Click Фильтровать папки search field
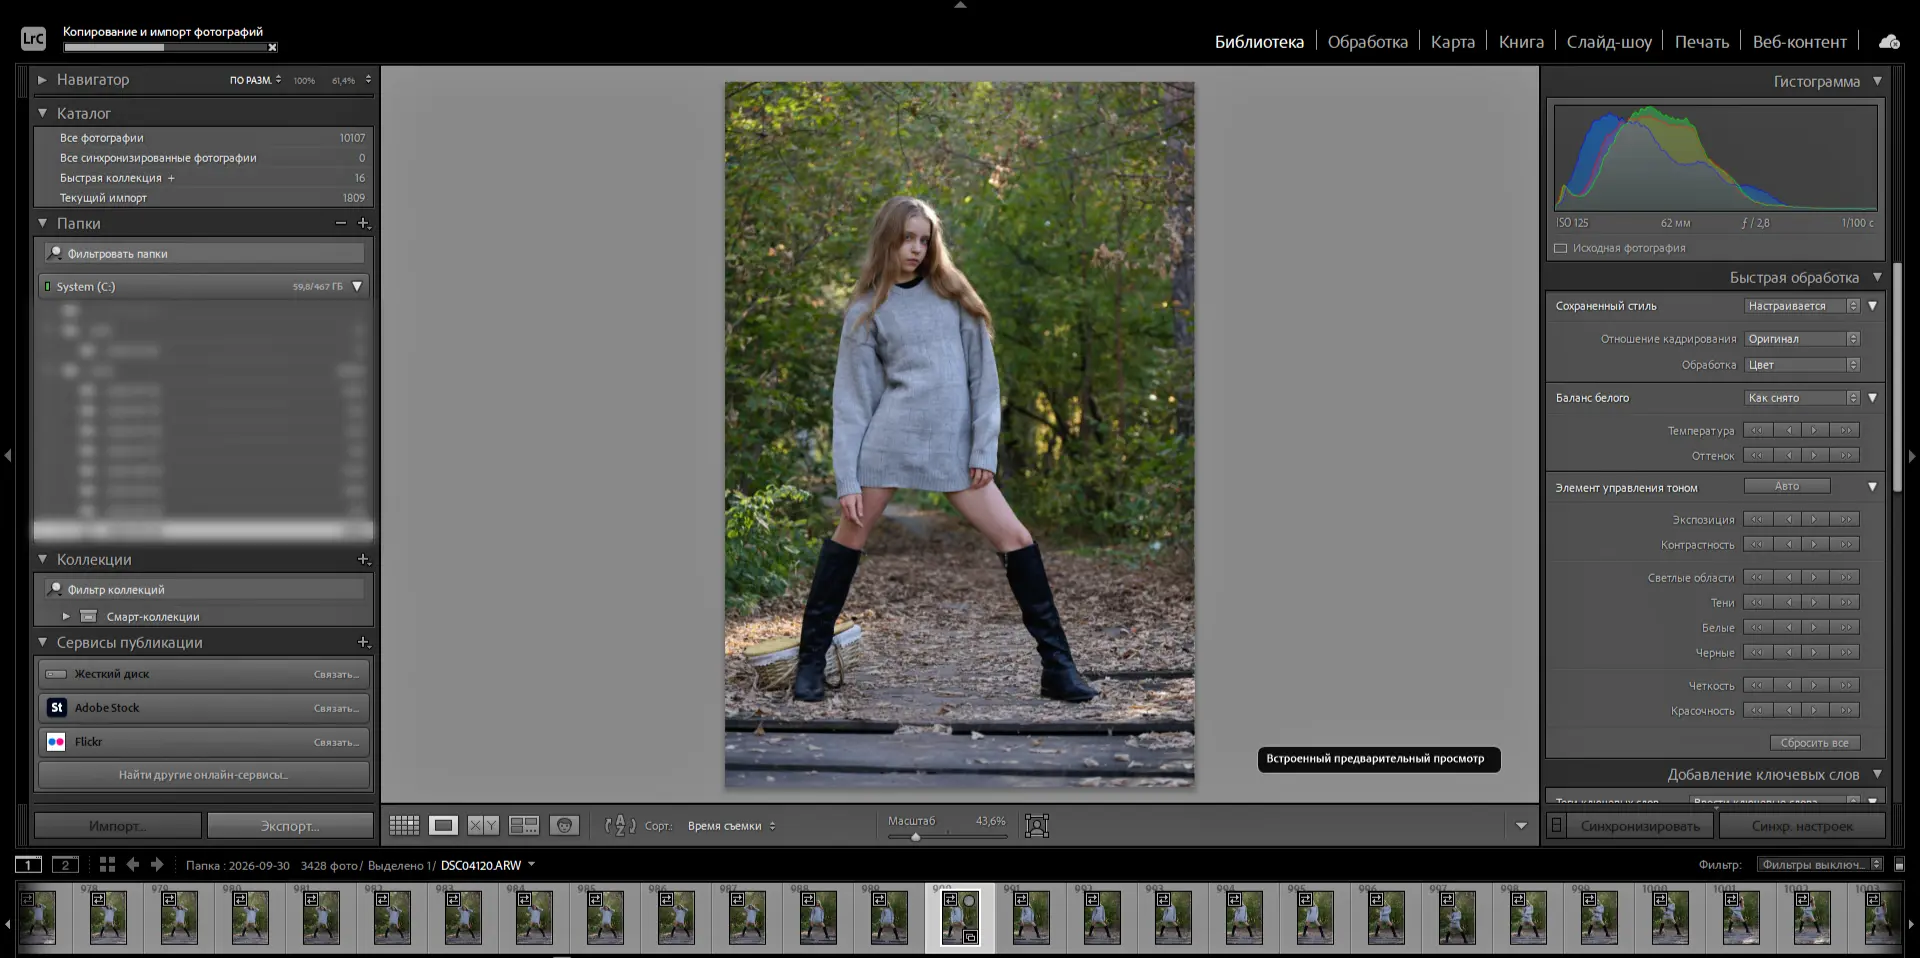This screenshot has height=958, width=1920. 205,254
